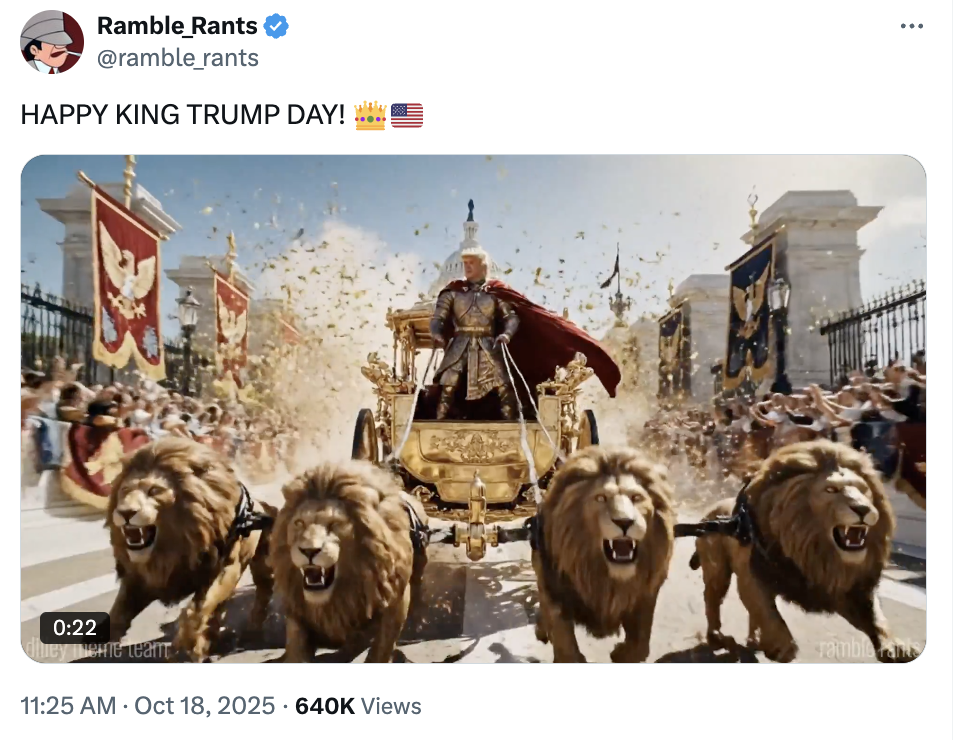Screen dimensions: 978x740
Task: Click the US flag emoji
Action: (x=407, y=115)
